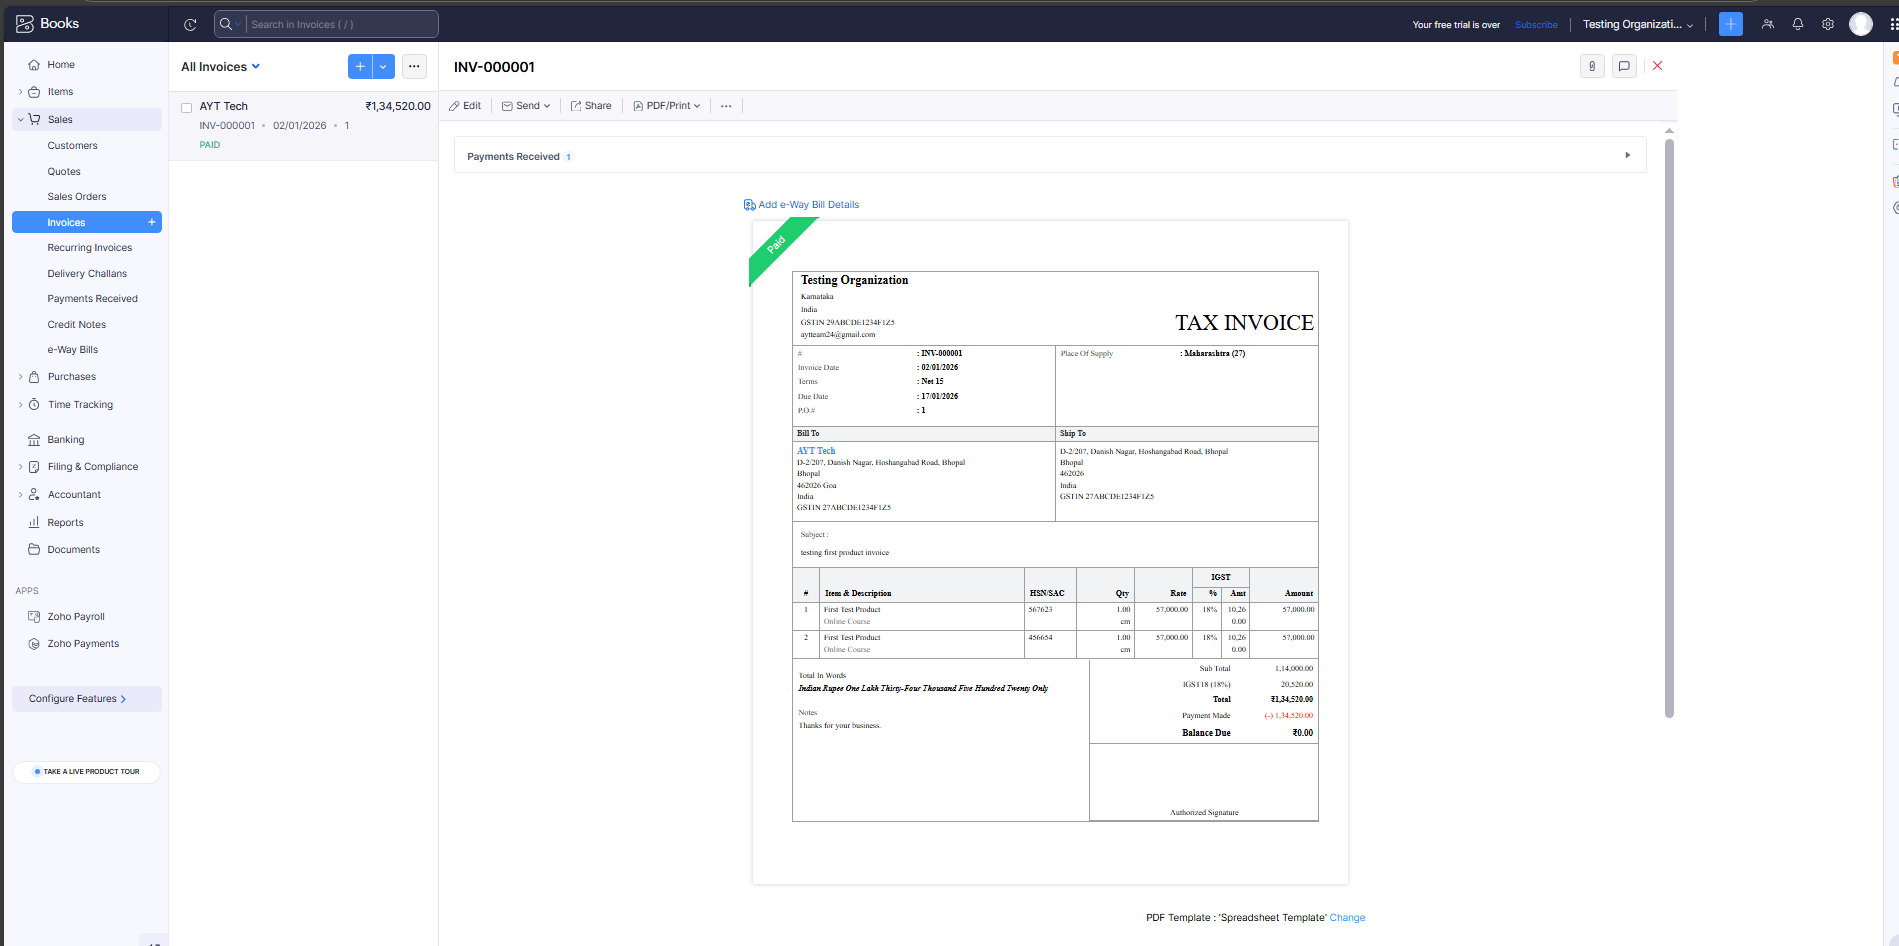Open the notifications bell icon
Image resolution: width=1899 pixels, height=946 pixels.
1797,23
